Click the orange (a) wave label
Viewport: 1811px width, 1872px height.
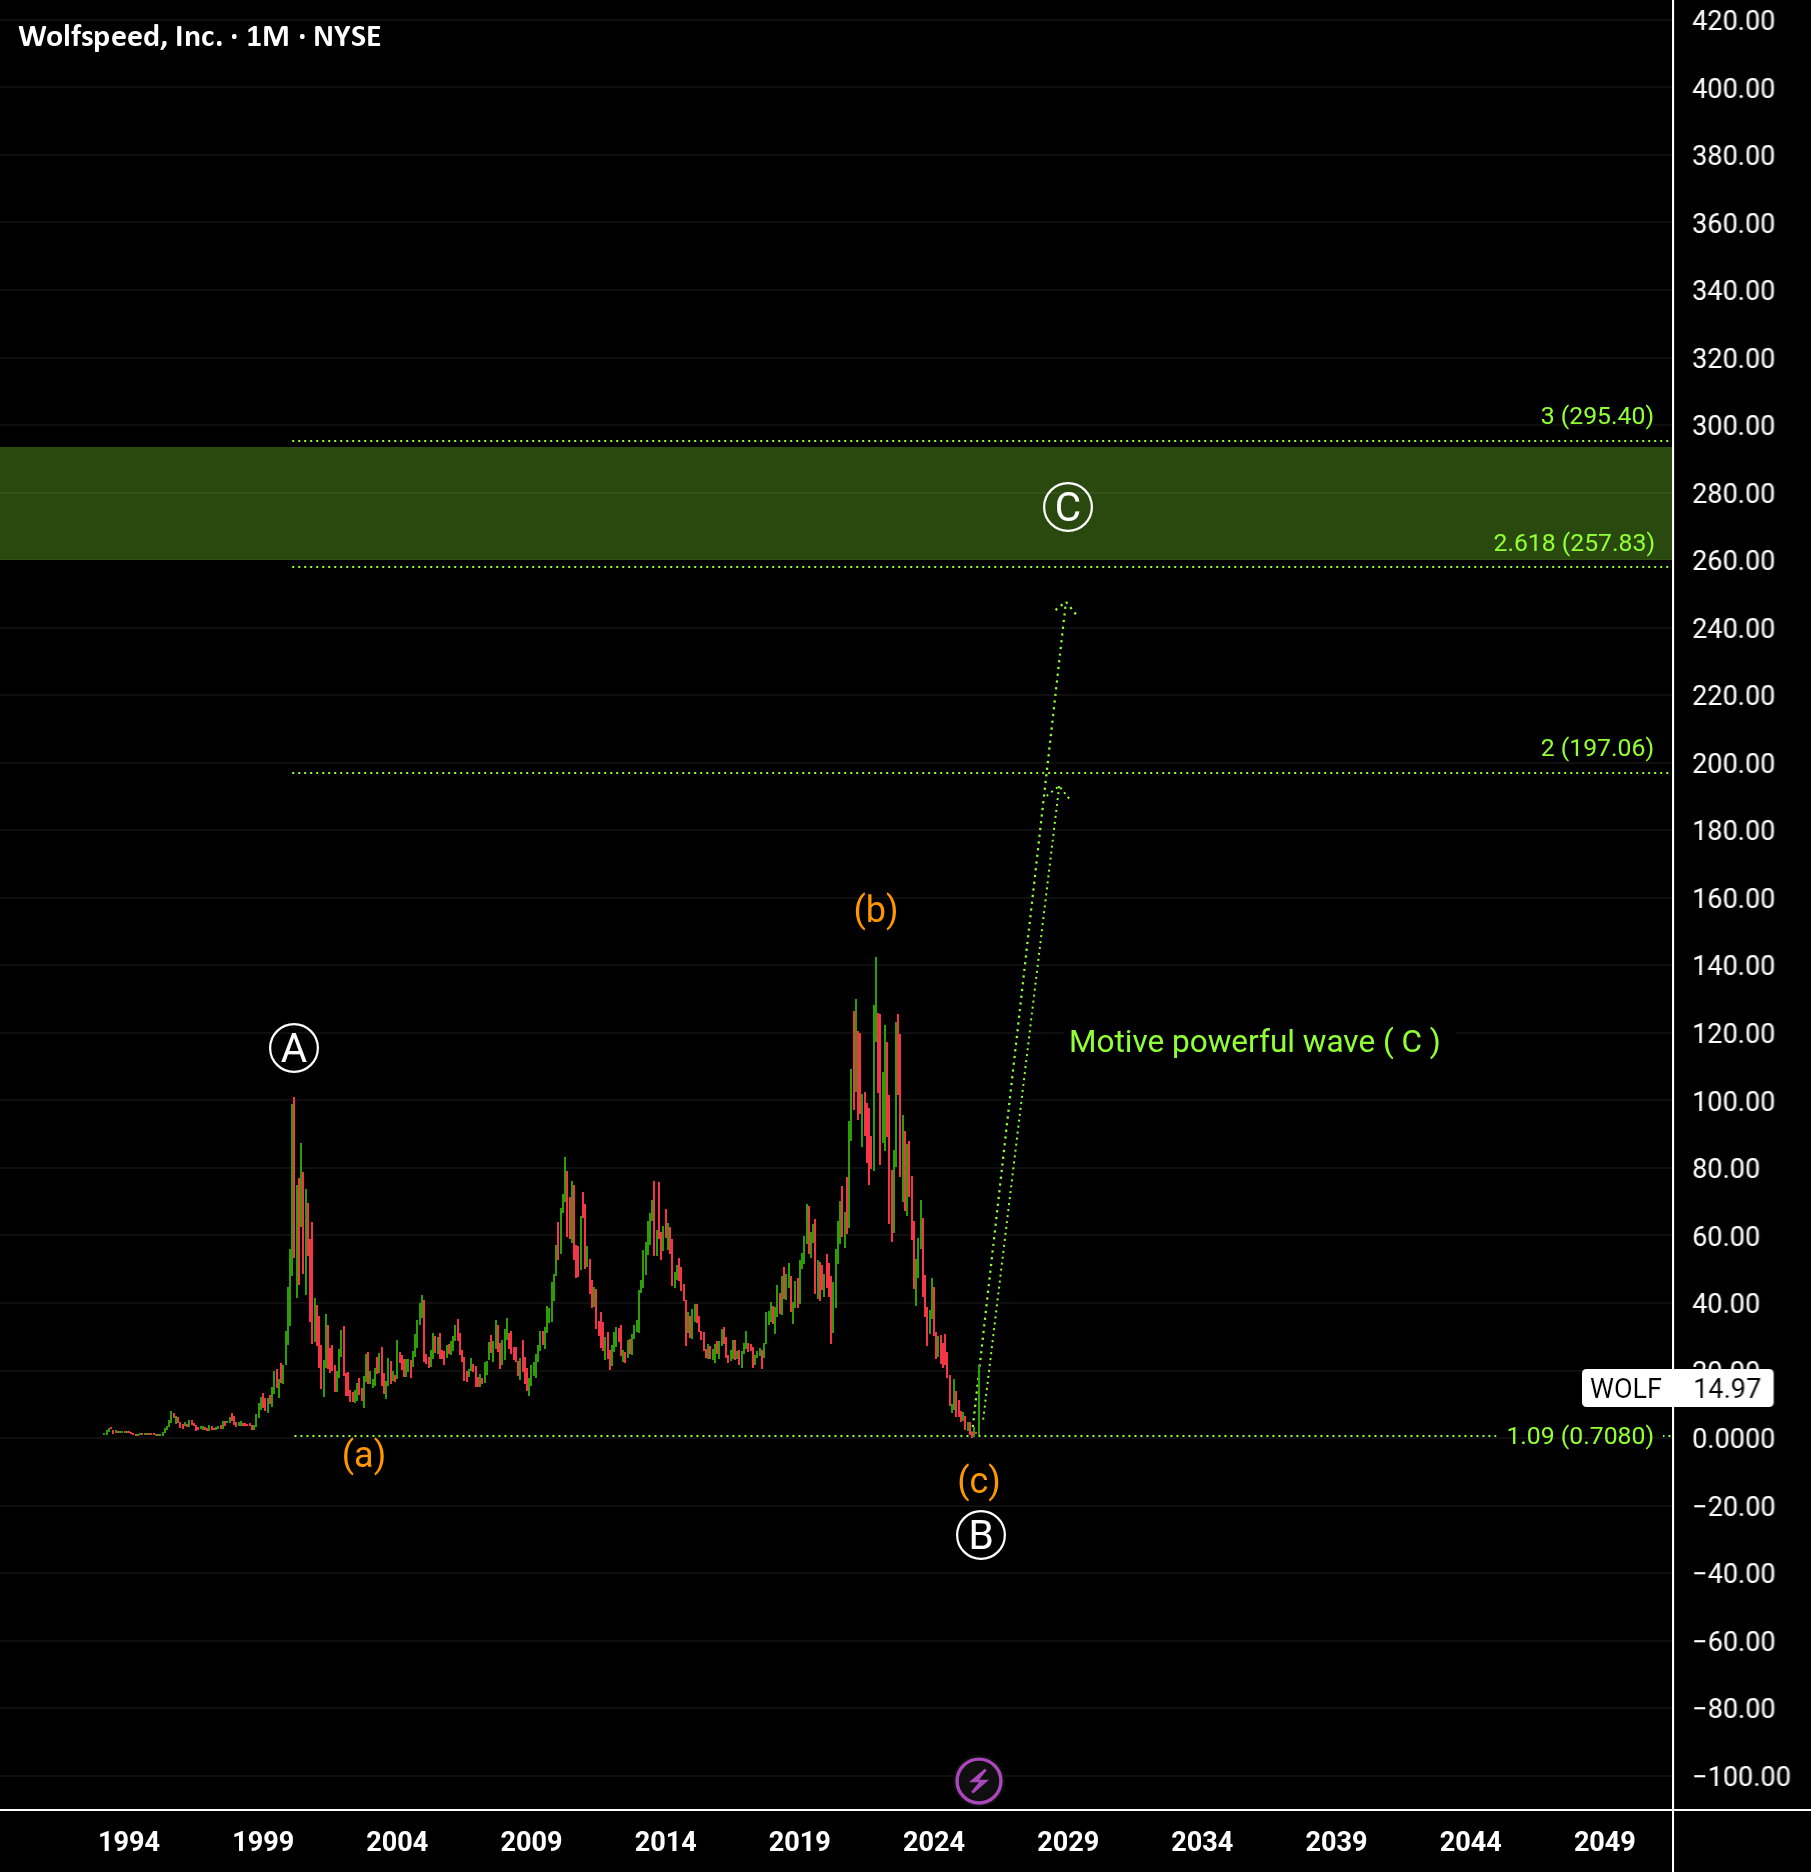364,1454
